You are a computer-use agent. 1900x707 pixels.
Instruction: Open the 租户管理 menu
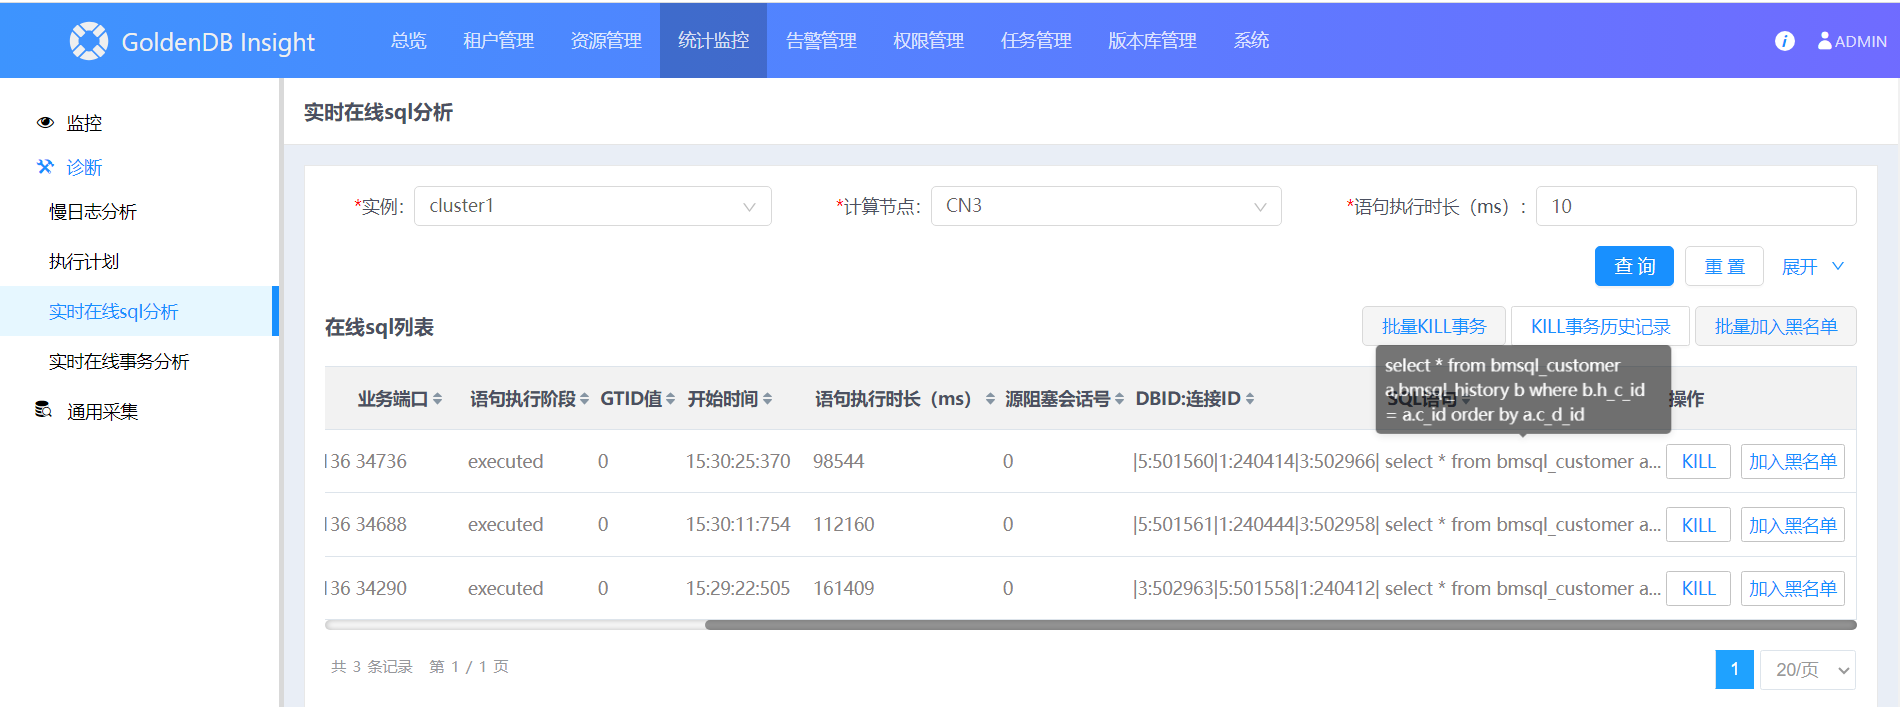[x=498, y=41]
